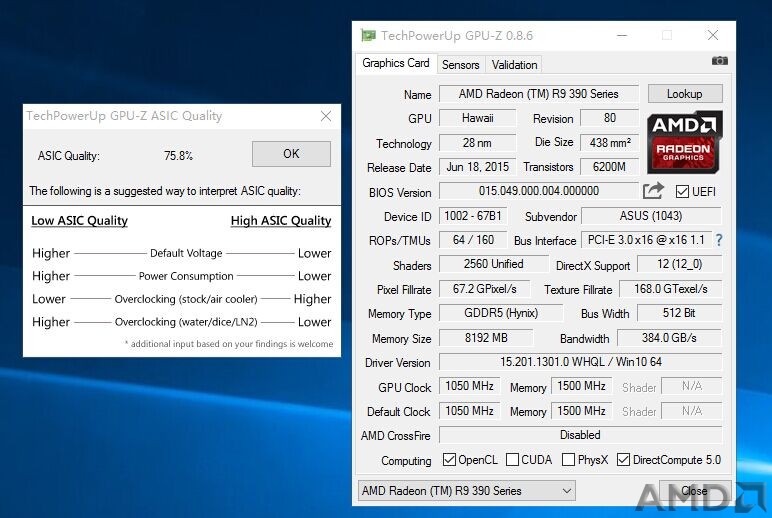The image size is (772, 518).
Task: Click the Die Size field 438 mm²
Action: (x=610, y=143)
